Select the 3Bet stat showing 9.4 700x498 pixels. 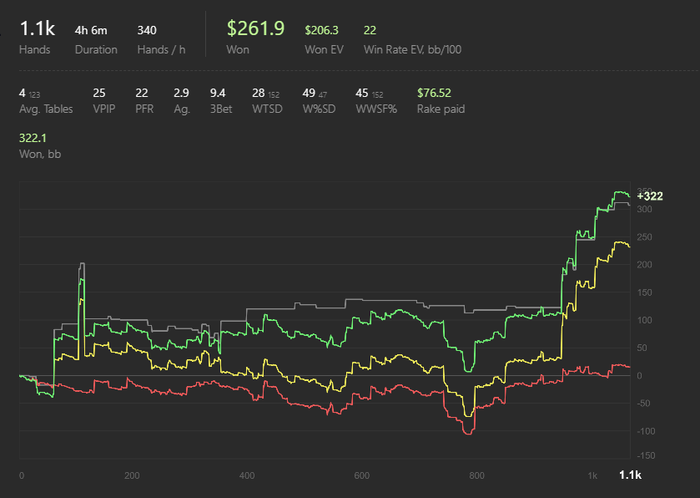[220, 100]
